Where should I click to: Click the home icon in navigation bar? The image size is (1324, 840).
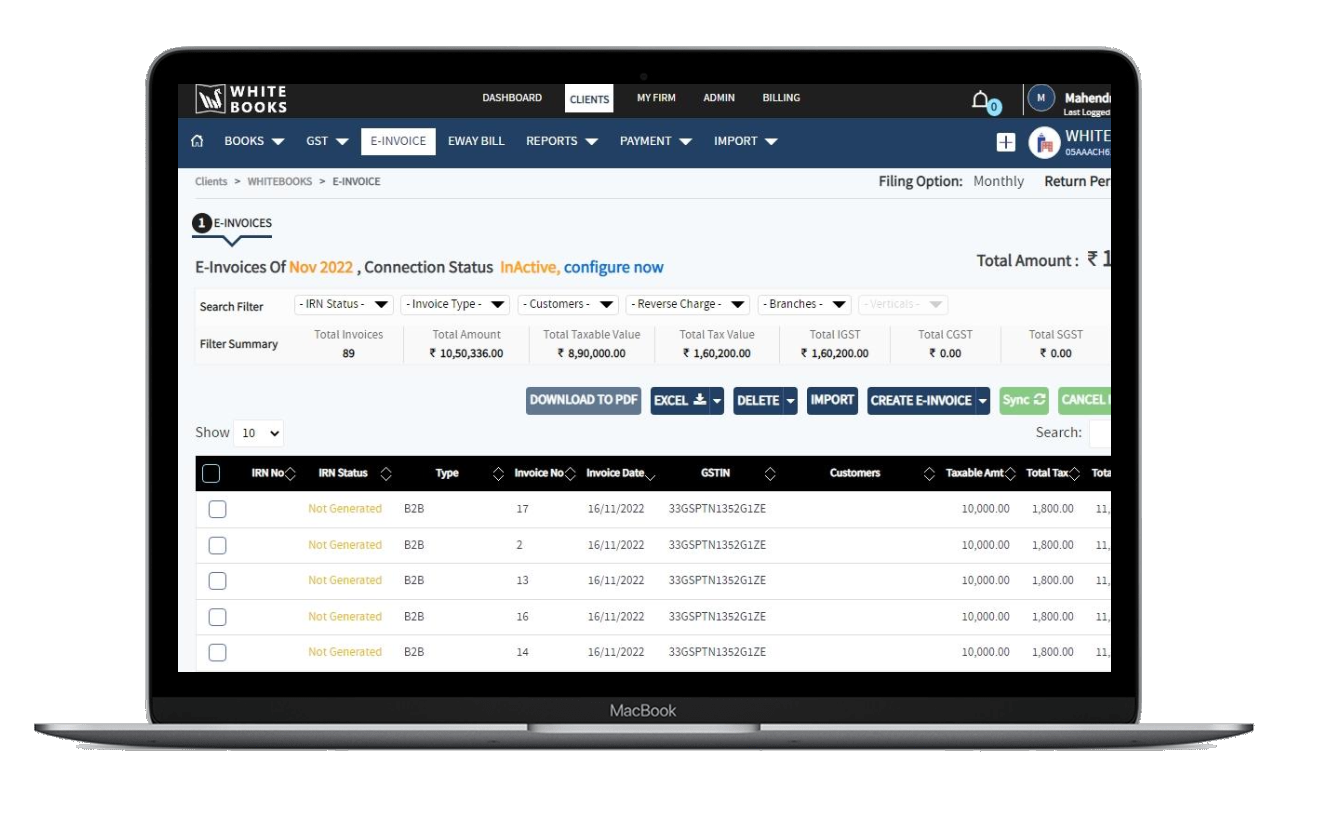click(x=197, y=141)
